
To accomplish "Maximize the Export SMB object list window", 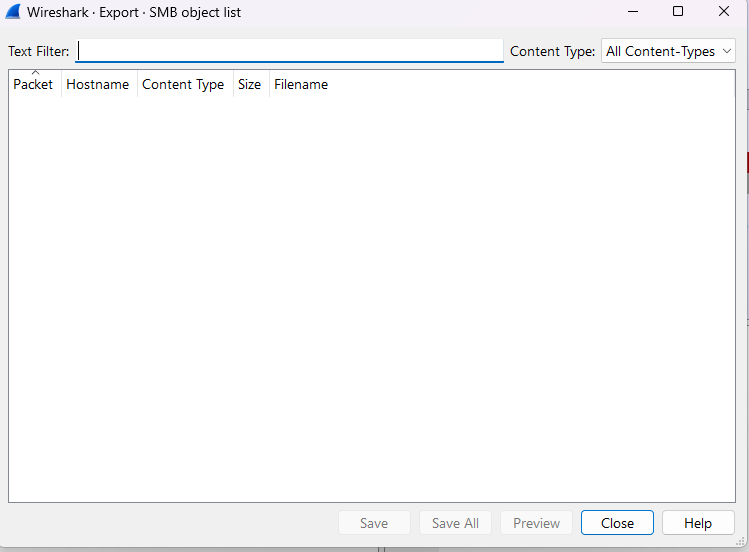I will click(678, 11).
